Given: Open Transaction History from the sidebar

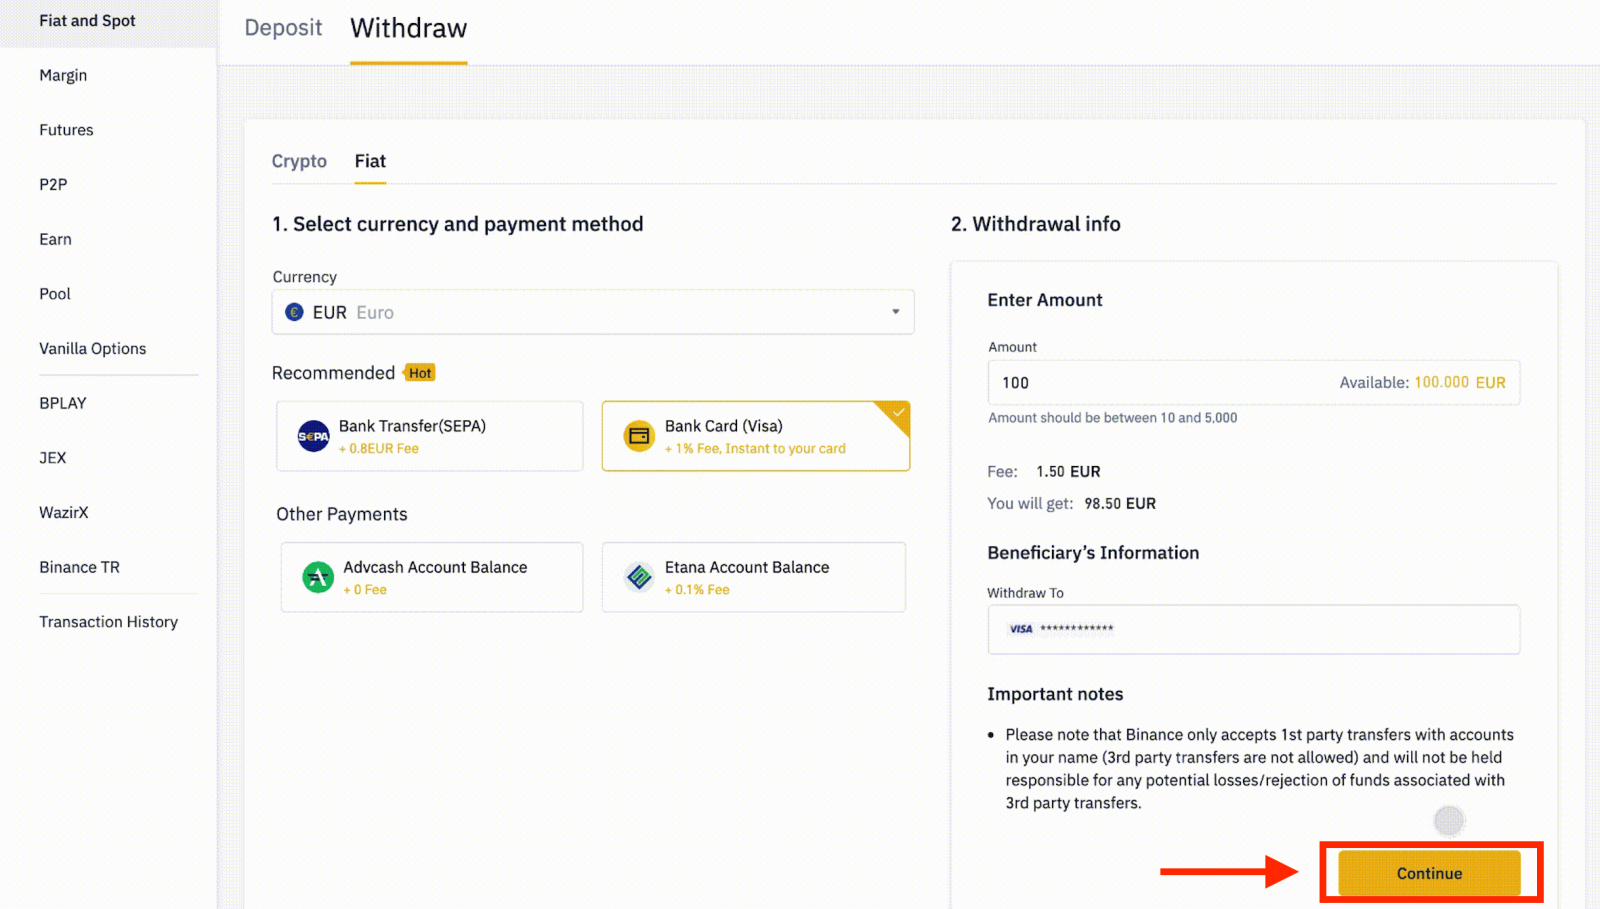Looking at the screenshot, I should point(108,621).
